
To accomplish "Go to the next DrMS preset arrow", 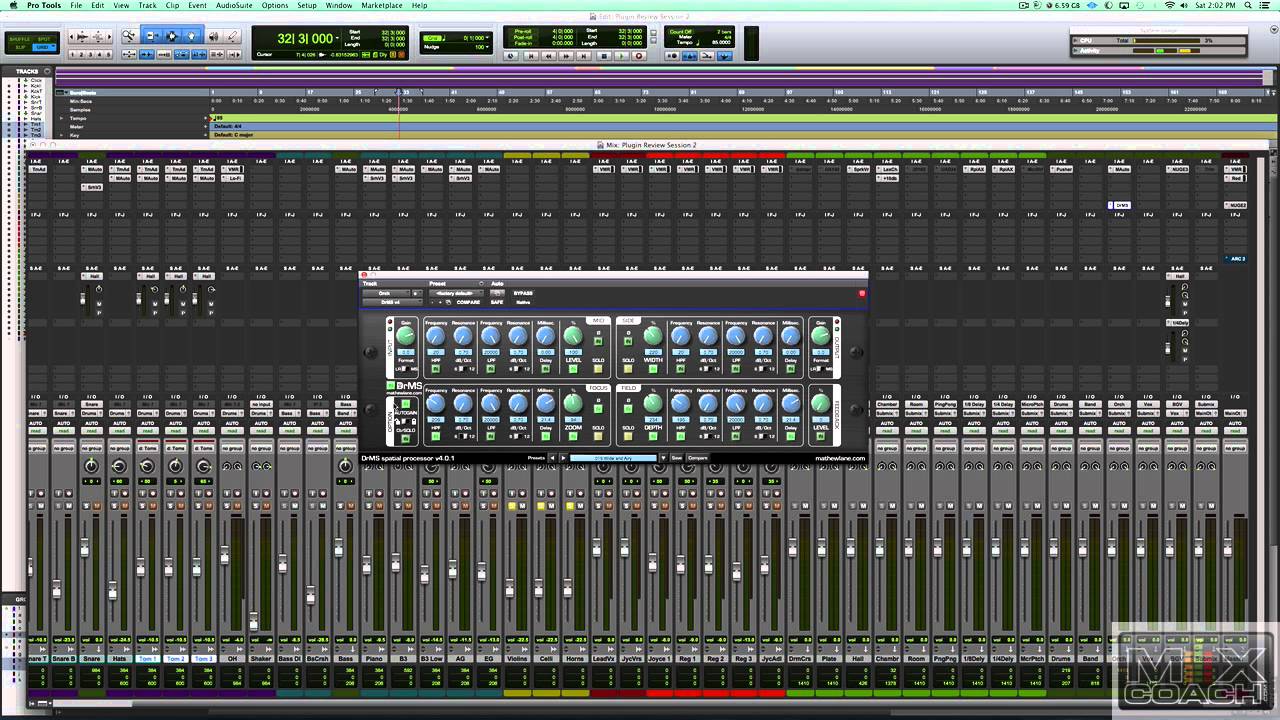I will pos(563,458).
